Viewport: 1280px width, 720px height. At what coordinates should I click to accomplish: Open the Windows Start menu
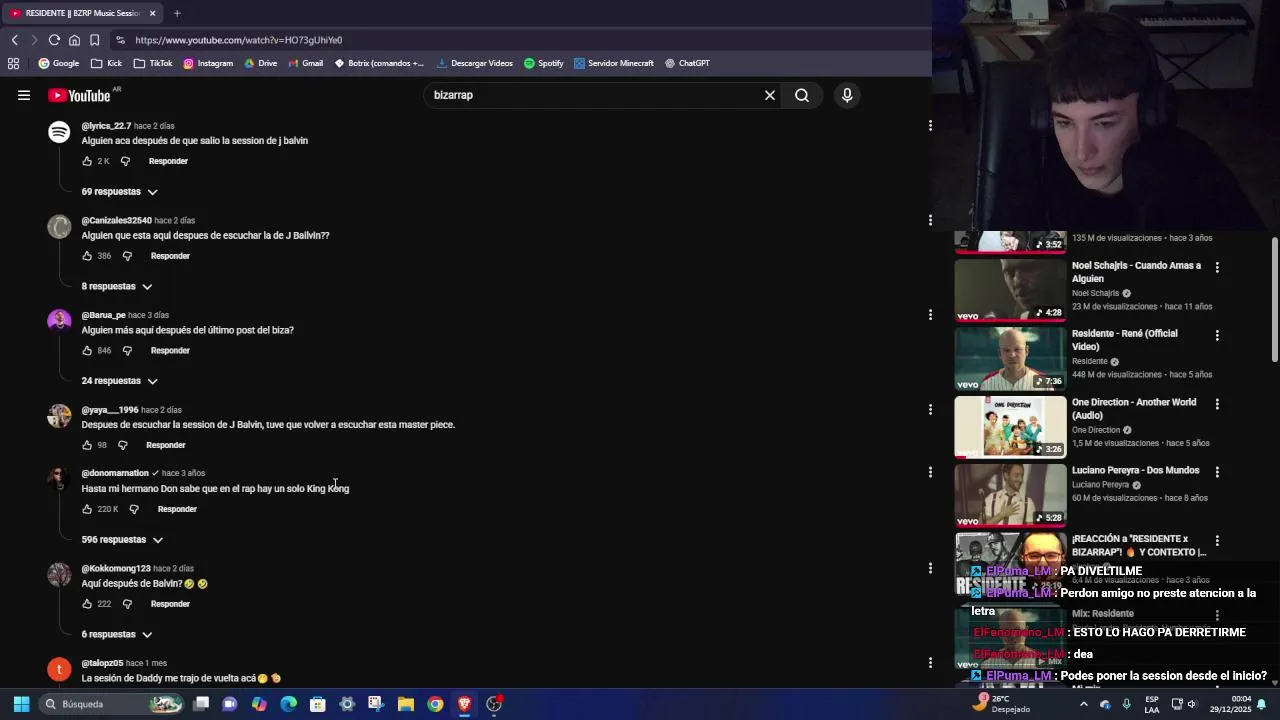click(21, 704)
